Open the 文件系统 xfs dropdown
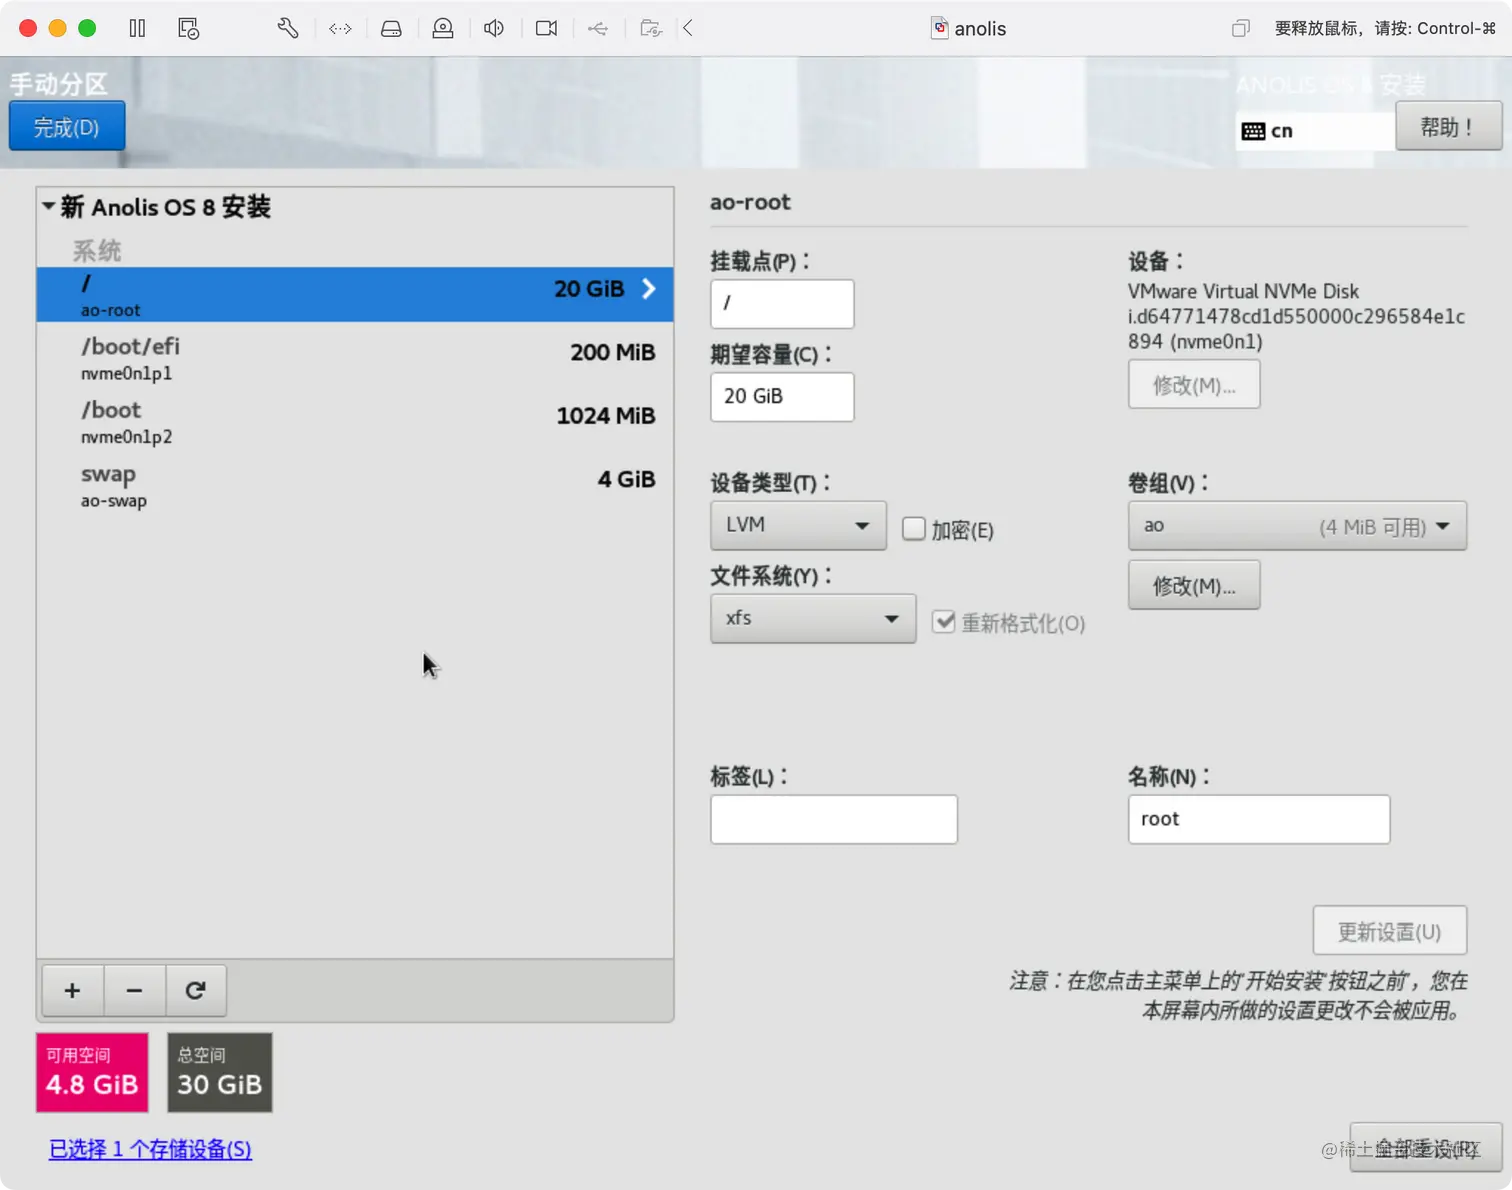This screenshot has width=1512, height=1190. [x=813, y=618]
